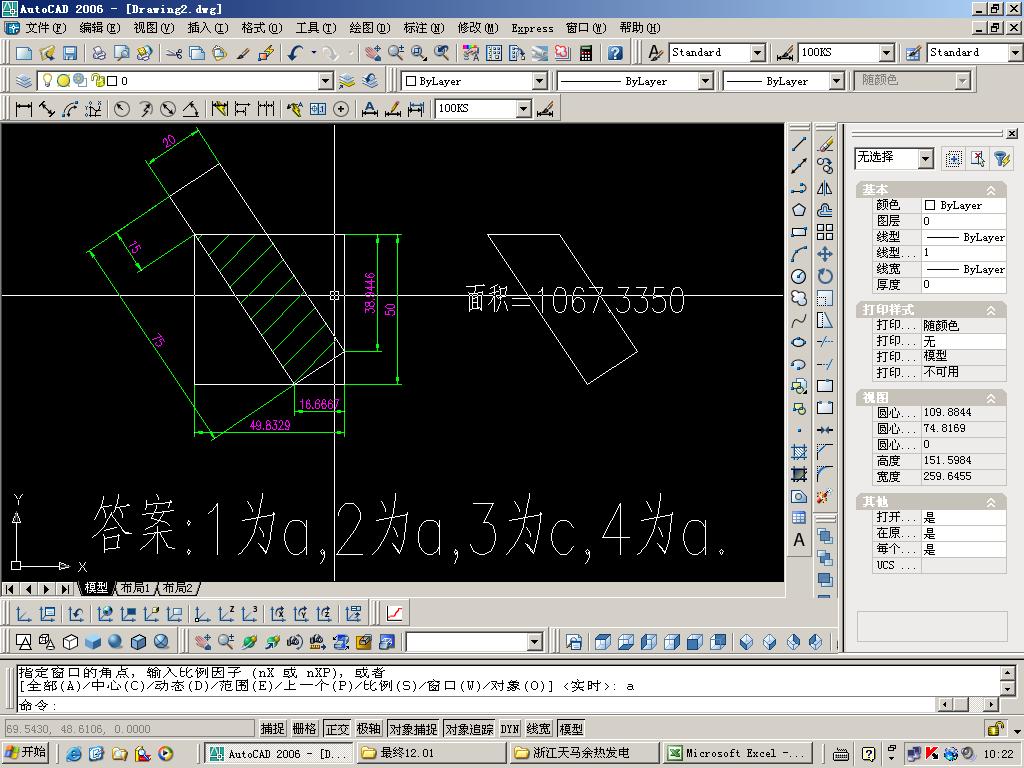Click last-tab navigation arrow beside layout tabs
This screenshot has height=768, width=1024.
point(65,588)
